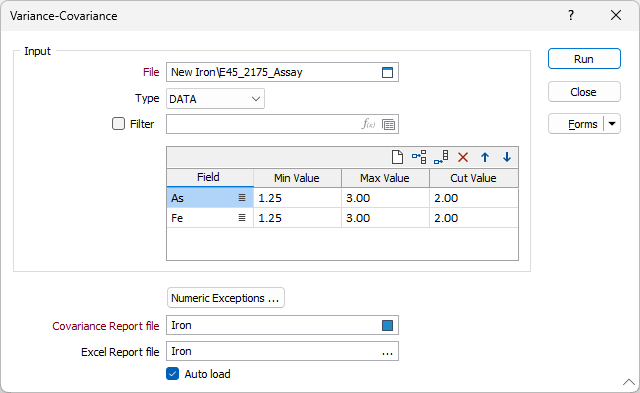The width and height of the screenshot is (640, 393).
Task: Click the new row icon in grid toolbar
Action: (397, 157)
